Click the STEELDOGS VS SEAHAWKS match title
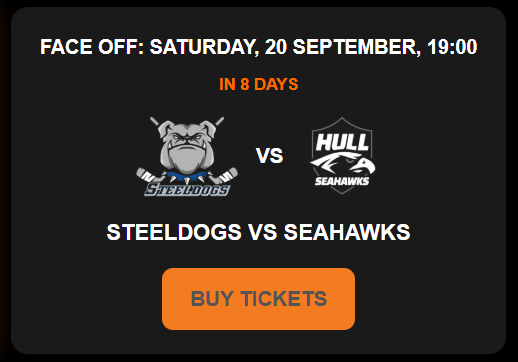The height and width of the screenshot is (362, 518). point(258,232)
